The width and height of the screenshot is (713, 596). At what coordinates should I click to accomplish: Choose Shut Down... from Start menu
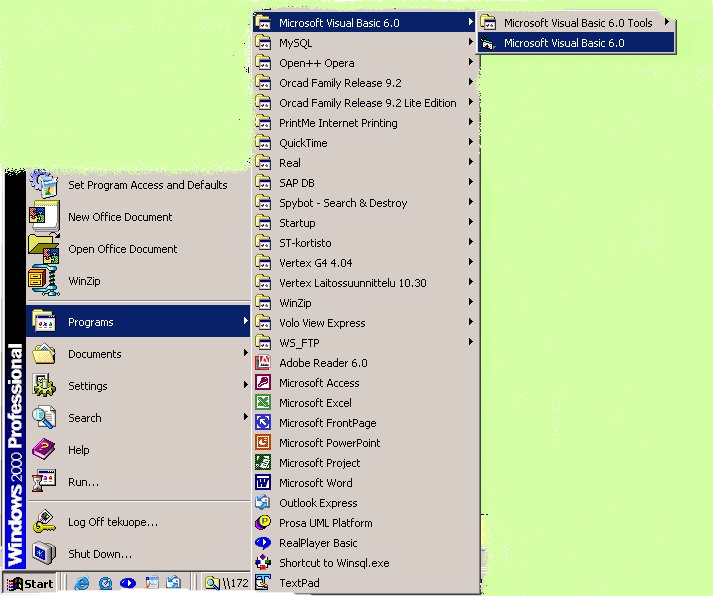tap(138, 554)
